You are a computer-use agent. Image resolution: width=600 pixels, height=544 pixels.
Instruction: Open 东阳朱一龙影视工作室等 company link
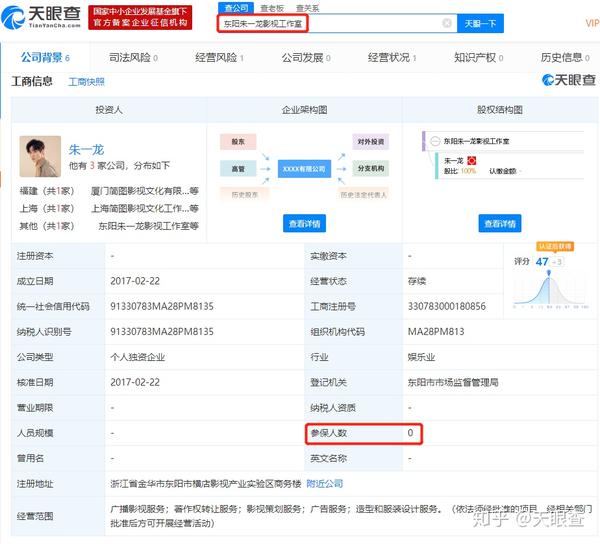(x=149, y=226)
